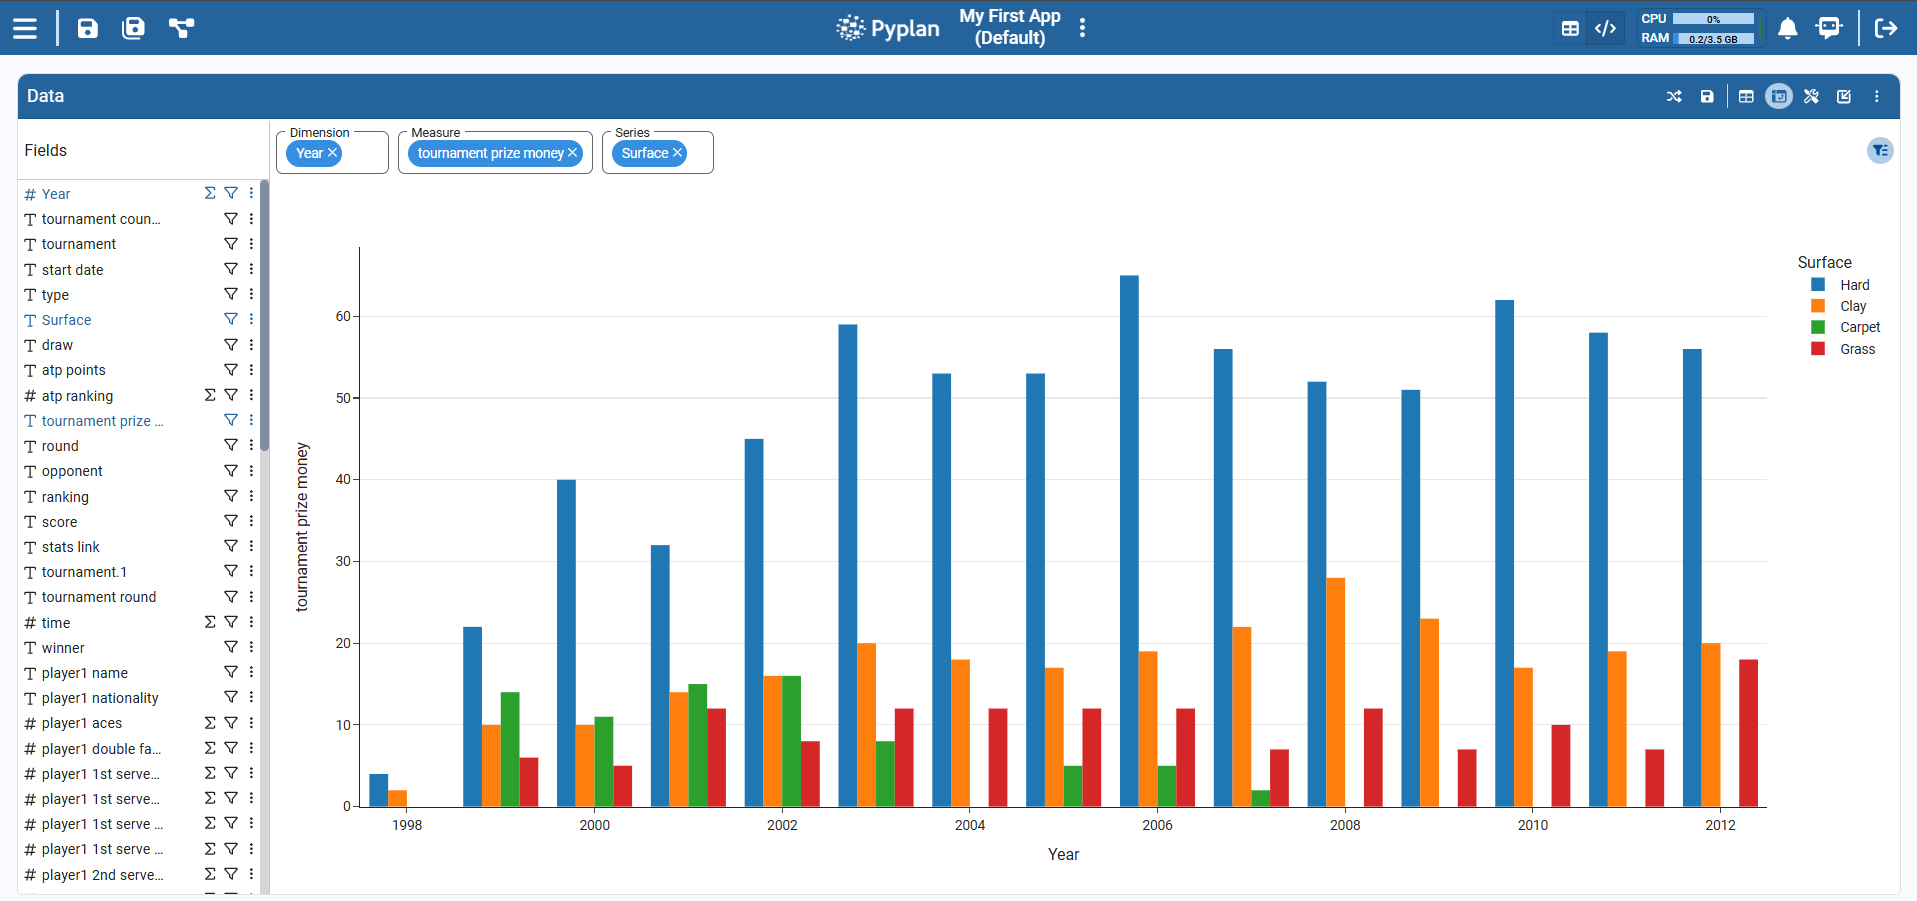Open the assistant bot chat icon

1829,28
